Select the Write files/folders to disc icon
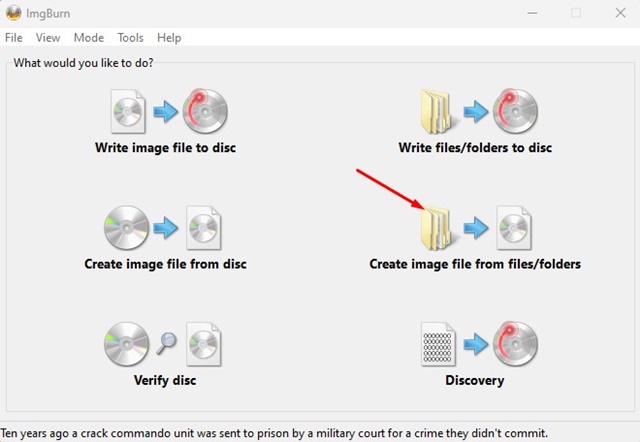 [x=479, y=111]
